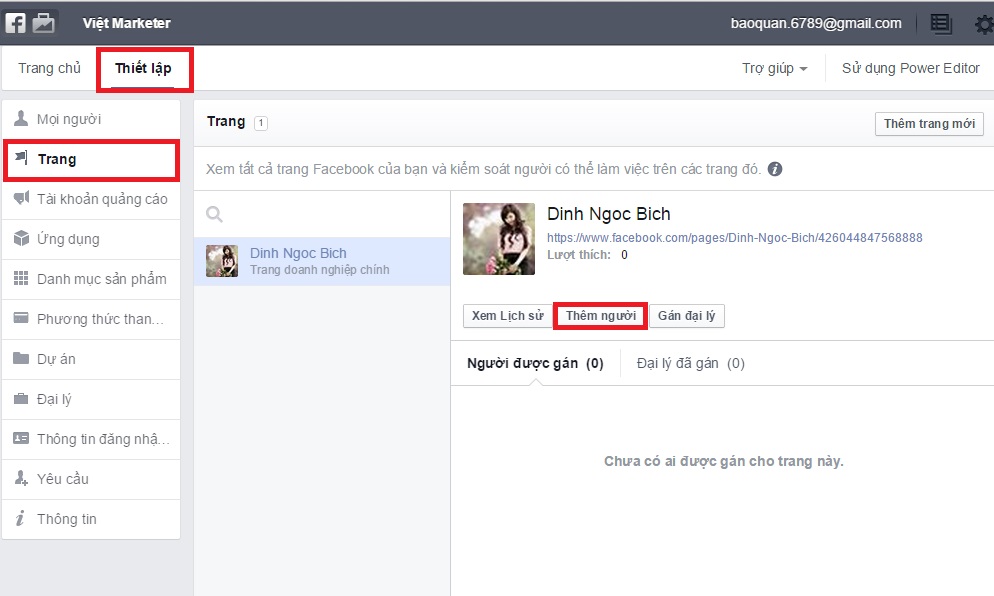Click Sử dụng Power Editor link
Viewport: 994px width, 596px height.
pyautogui.click(x=910, y=68)
